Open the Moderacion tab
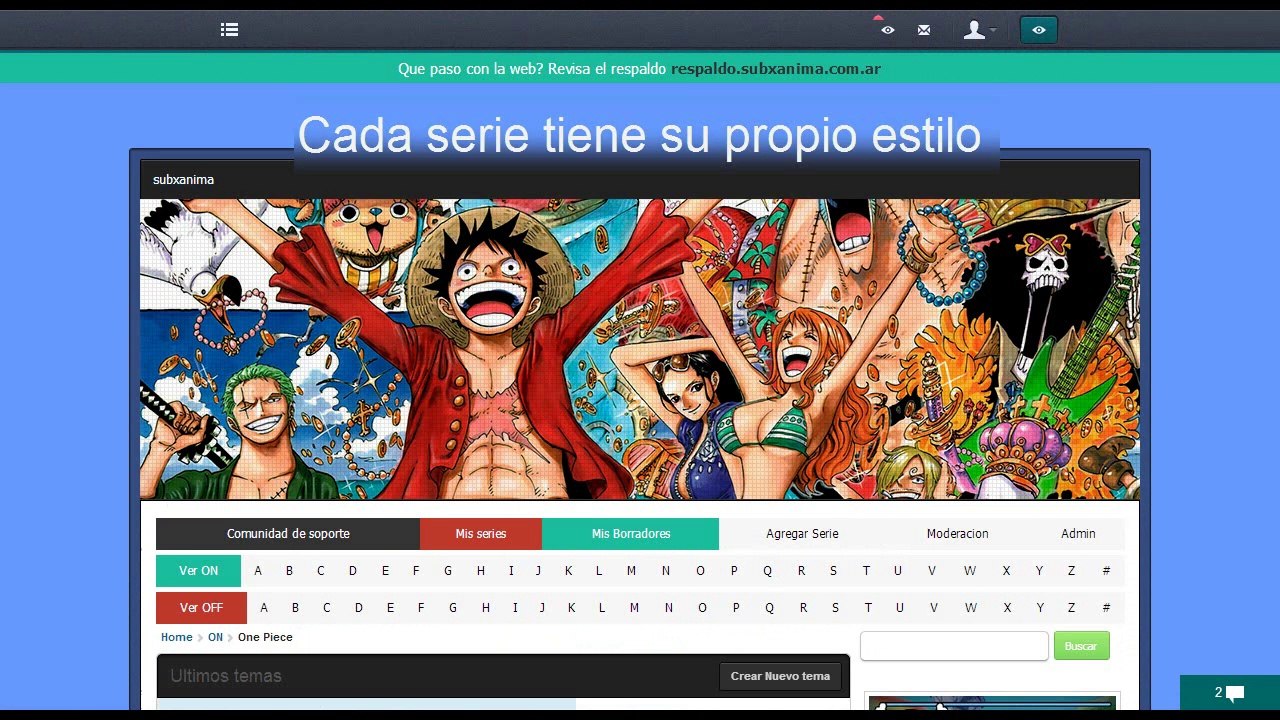 tap(957, 534)
